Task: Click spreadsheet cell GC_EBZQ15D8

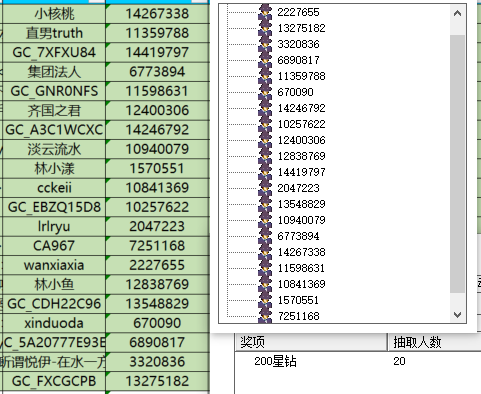Action: [54, 207]
